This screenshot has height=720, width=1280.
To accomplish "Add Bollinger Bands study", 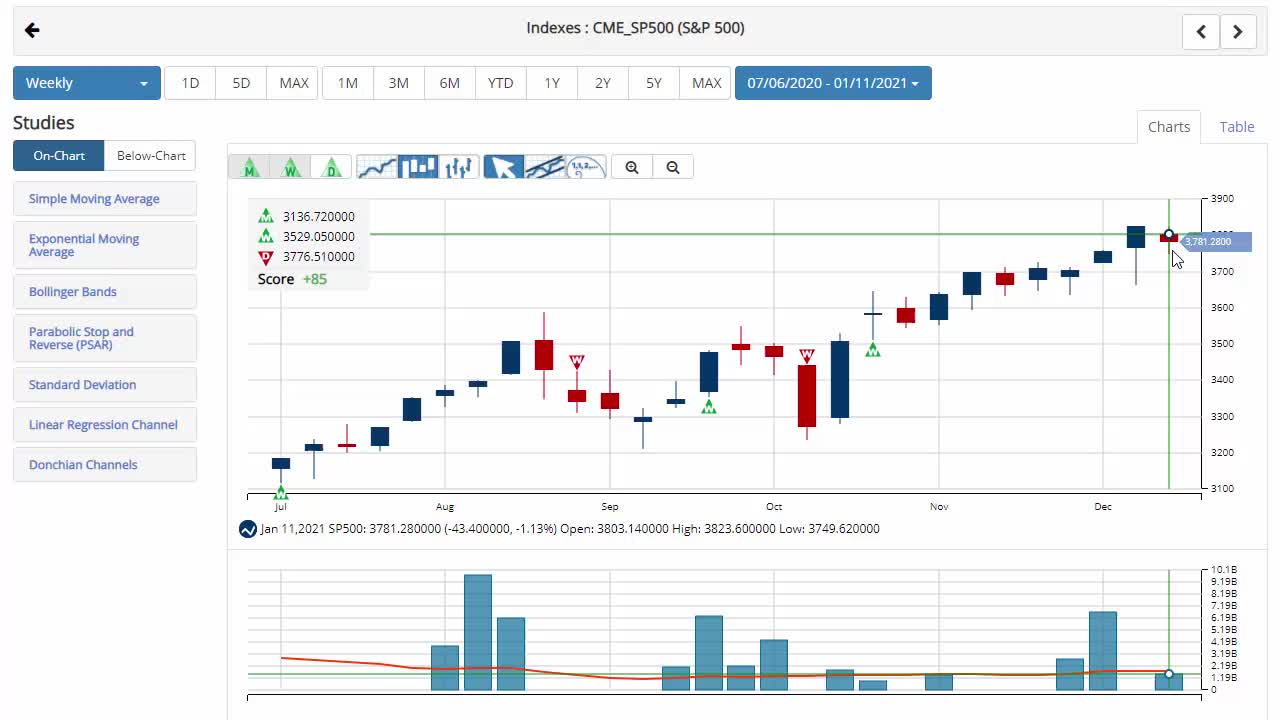I will click(x=105, y=292).
